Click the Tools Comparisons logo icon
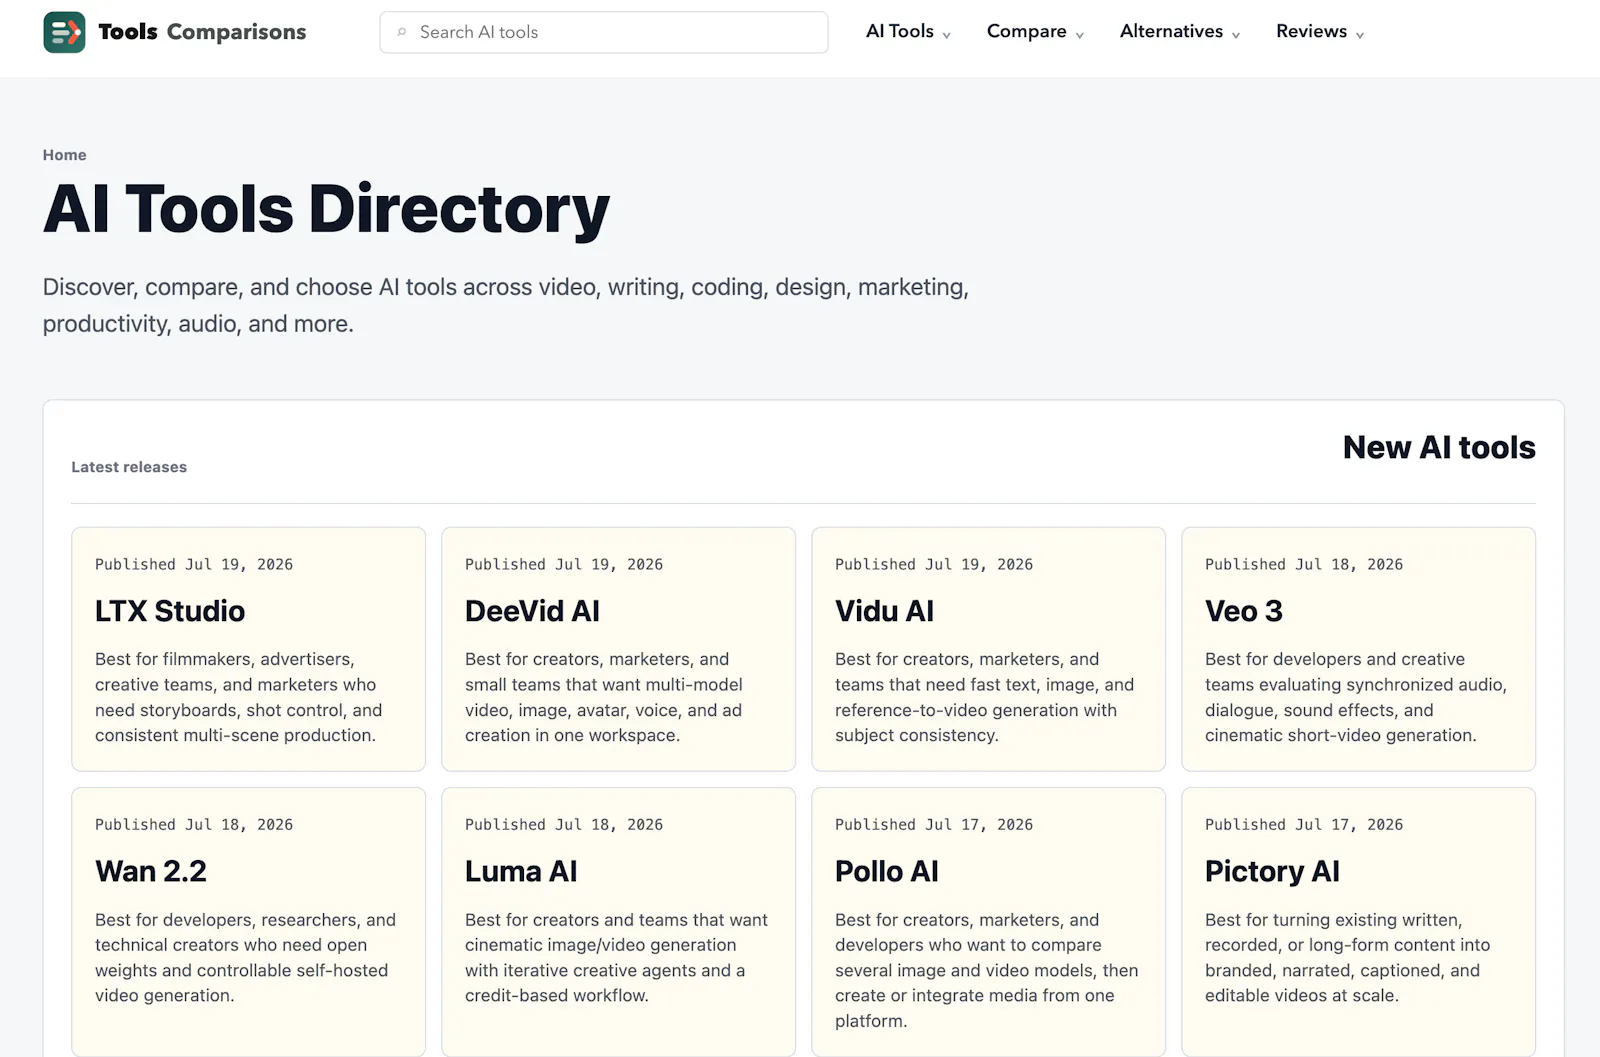This screenshot has height=1057, width=1600. (64, 32)
